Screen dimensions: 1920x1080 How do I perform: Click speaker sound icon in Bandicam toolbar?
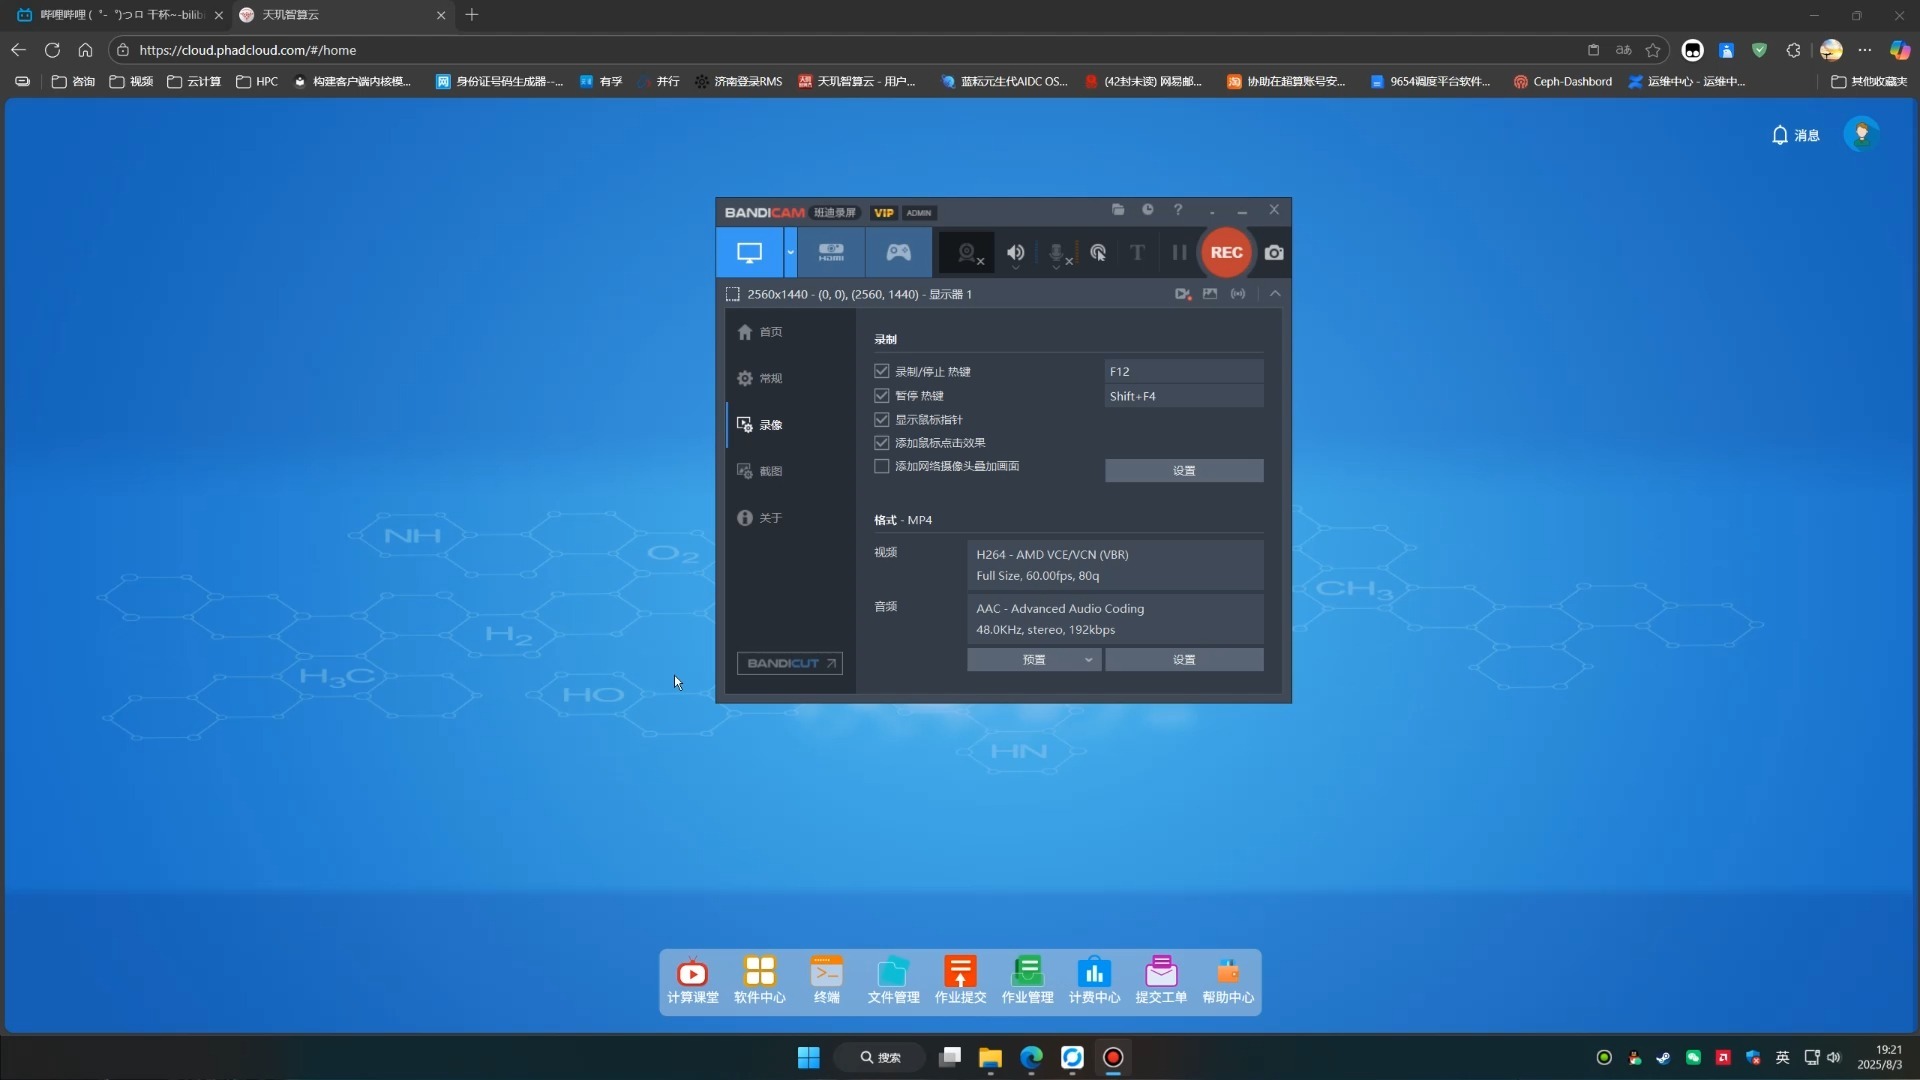[1016, 253]
